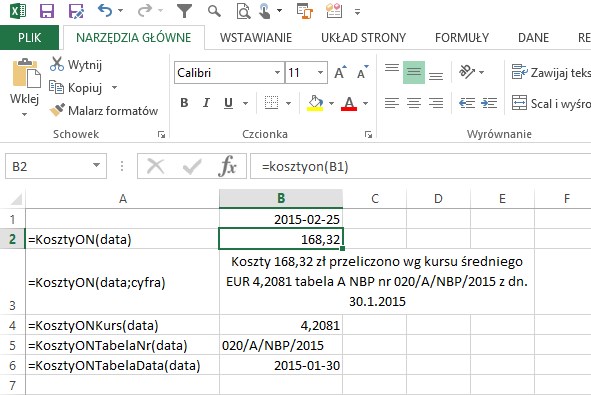Image resolution: width=591 pixels, height=395 pixels.
Task: Expand the Wklej paste options arrow
Action: pyautogui.click(x=24, y=114)
